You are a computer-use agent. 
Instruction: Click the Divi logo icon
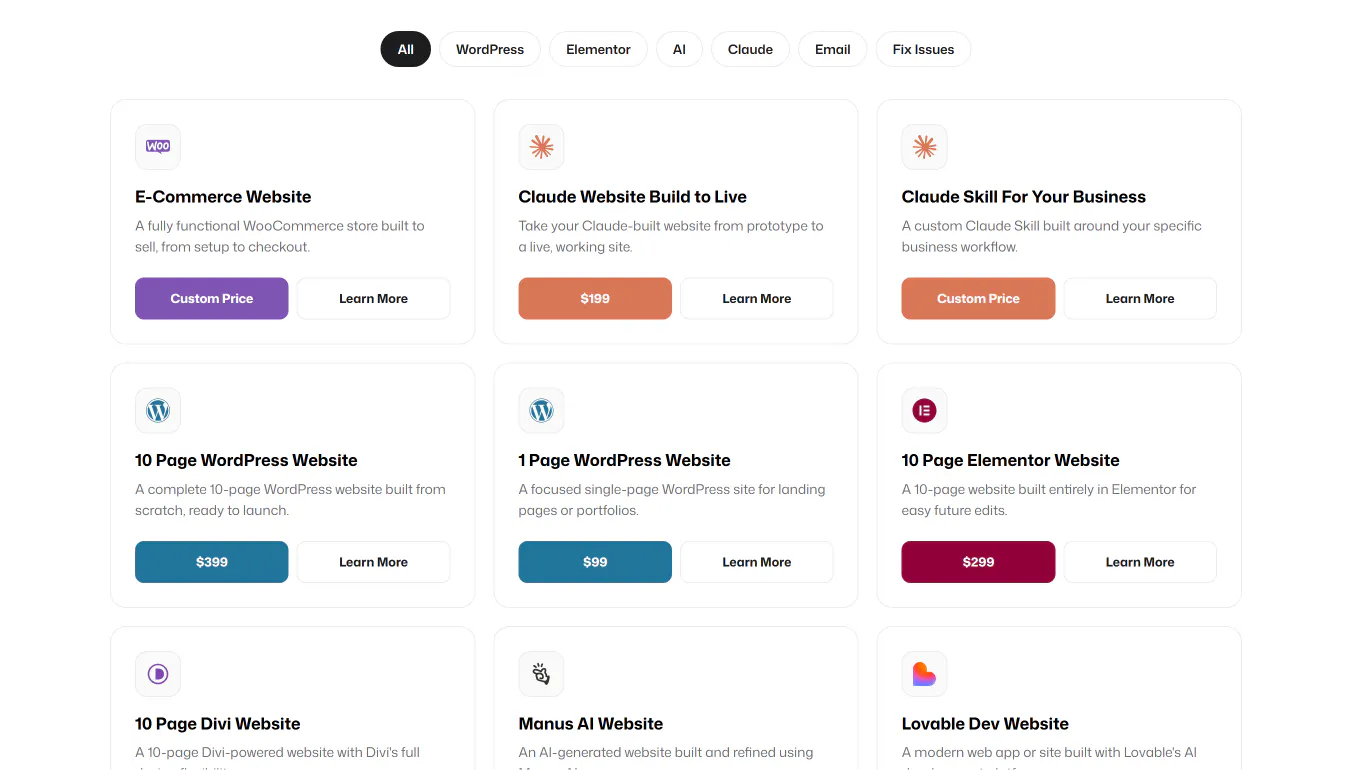(x=158, y=674)
